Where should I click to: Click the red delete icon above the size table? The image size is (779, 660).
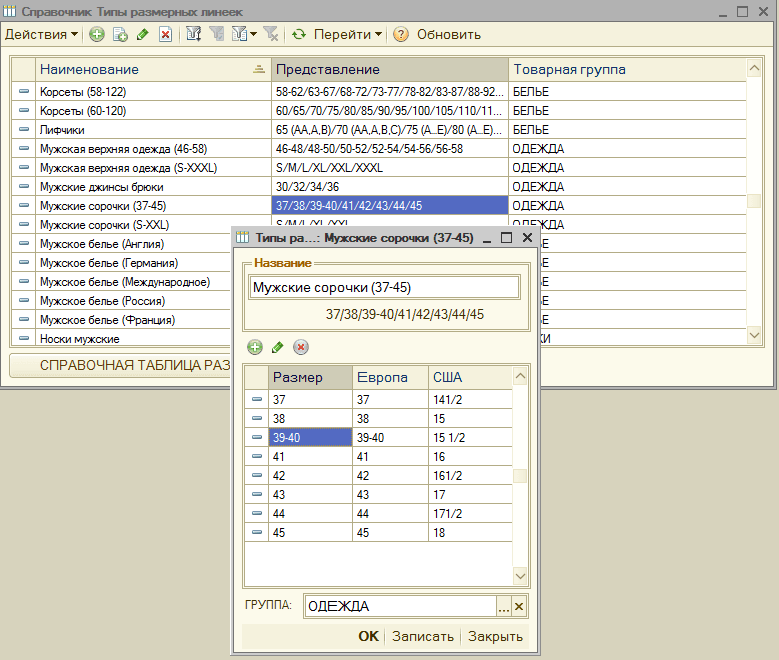click(300, 347)
